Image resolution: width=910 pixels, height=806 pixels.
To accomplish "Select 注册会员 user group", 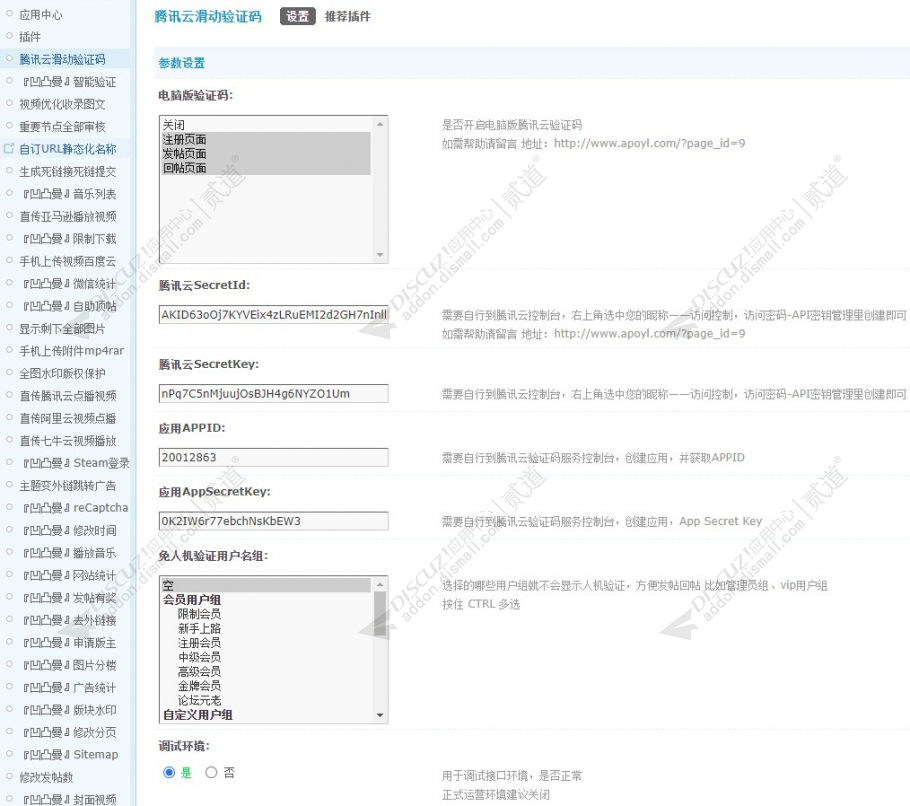I will [199, 643].
